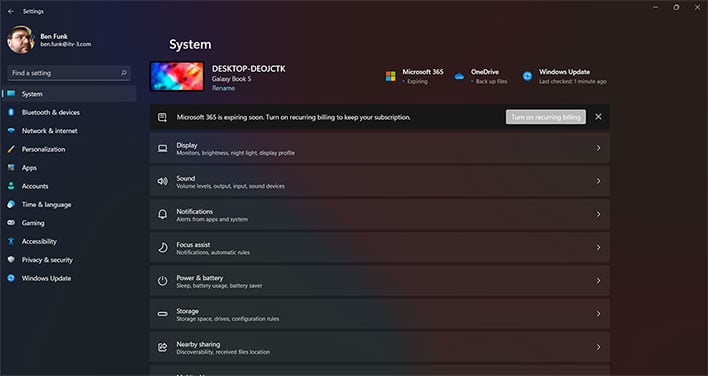Viewport: 708px width, 376px height.
Task: Expand the Storage row chevron
Action: [x=598, y=314]
